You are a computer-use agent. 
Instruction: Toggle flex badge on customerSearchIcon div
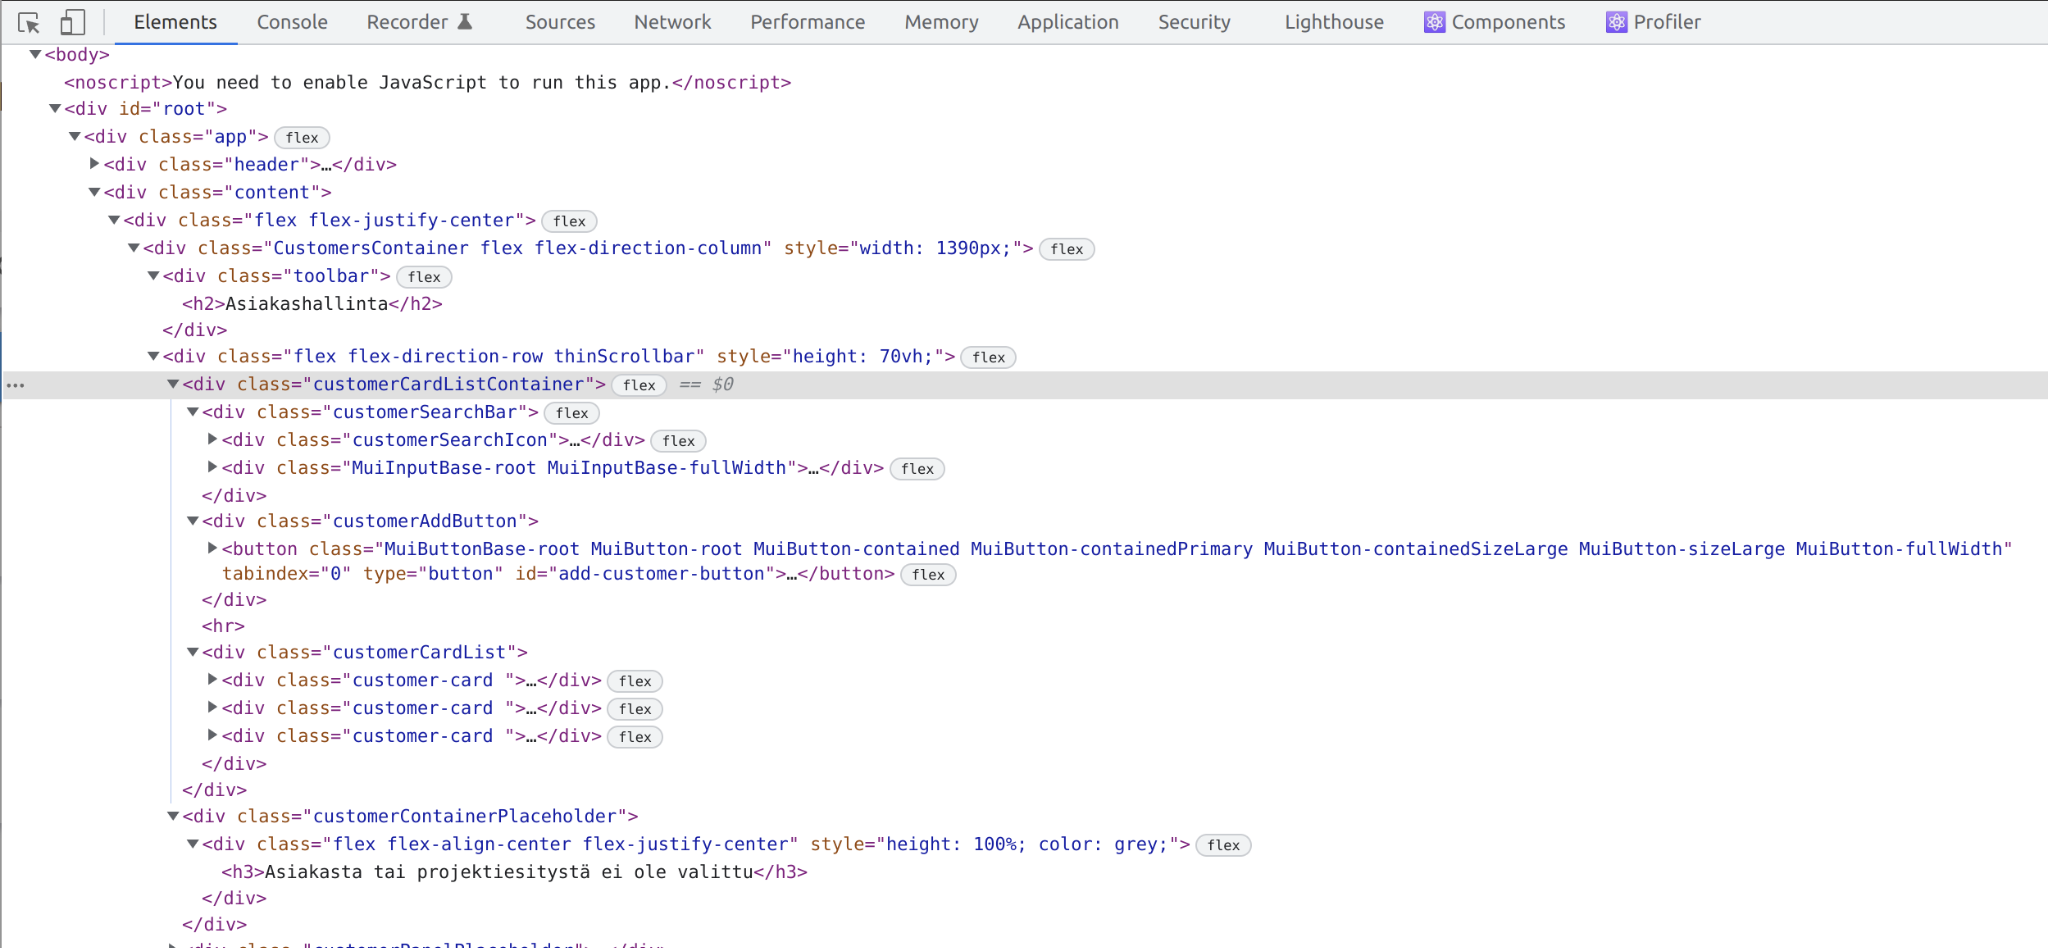click(x=678, y=441)
